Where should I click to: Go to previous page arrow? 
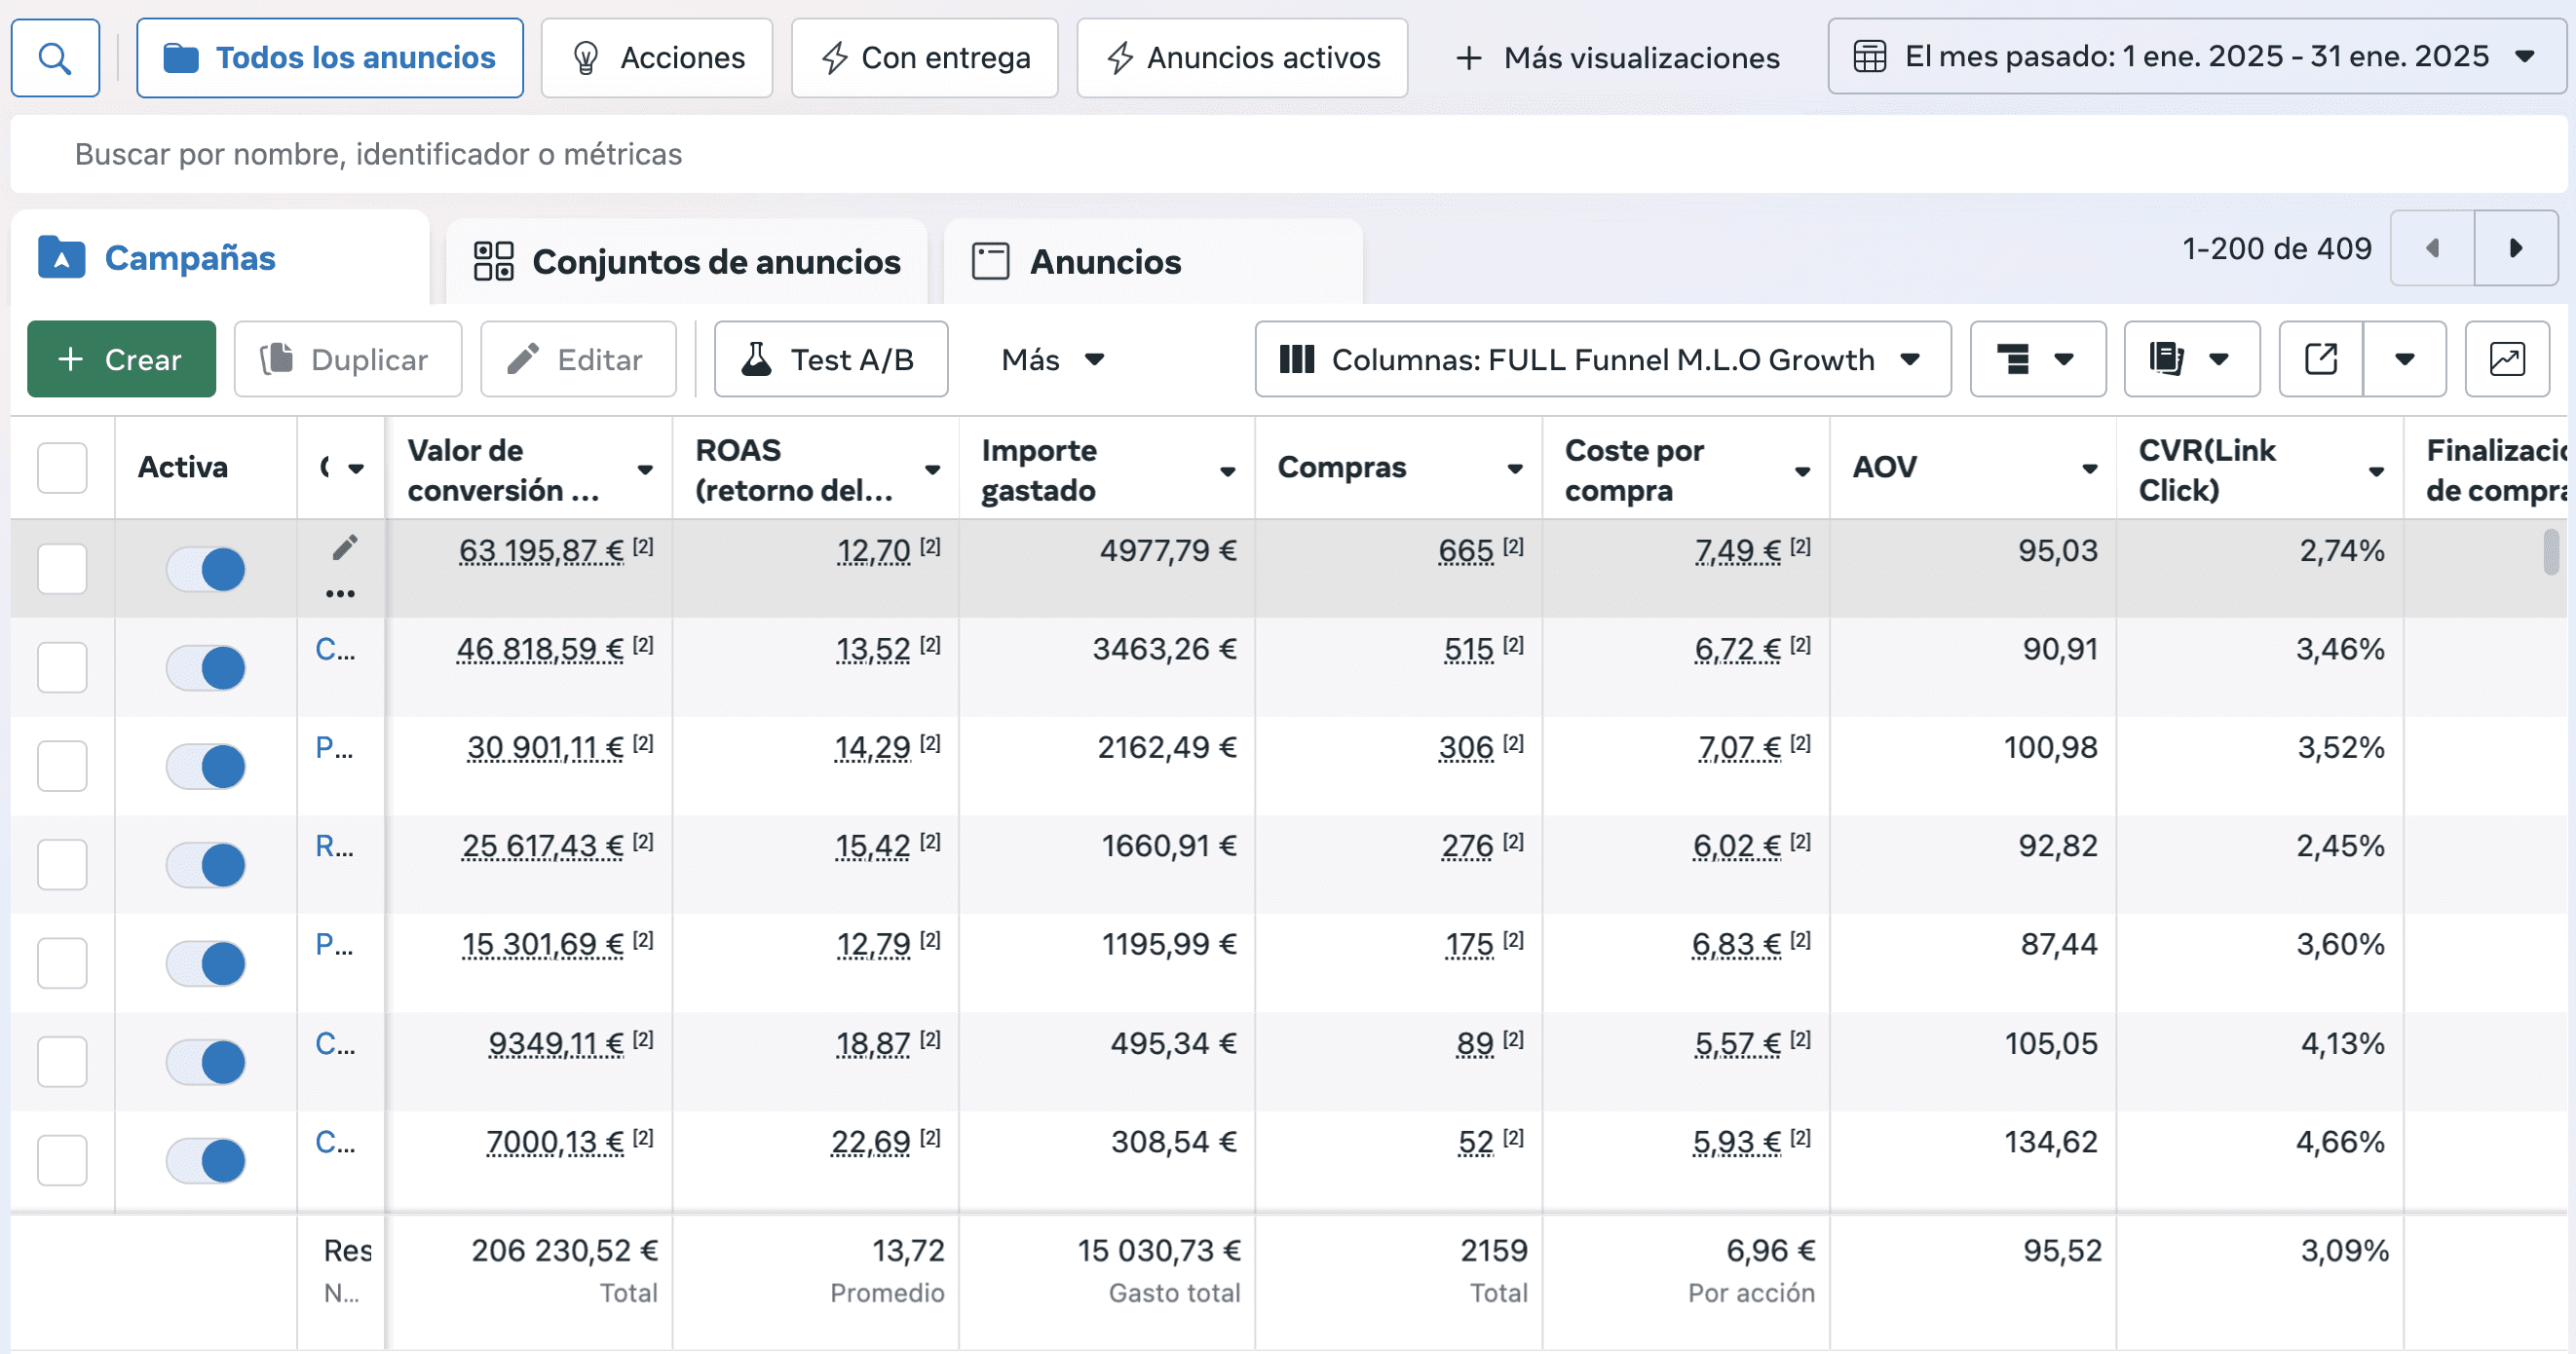(x=2432, y=248)
